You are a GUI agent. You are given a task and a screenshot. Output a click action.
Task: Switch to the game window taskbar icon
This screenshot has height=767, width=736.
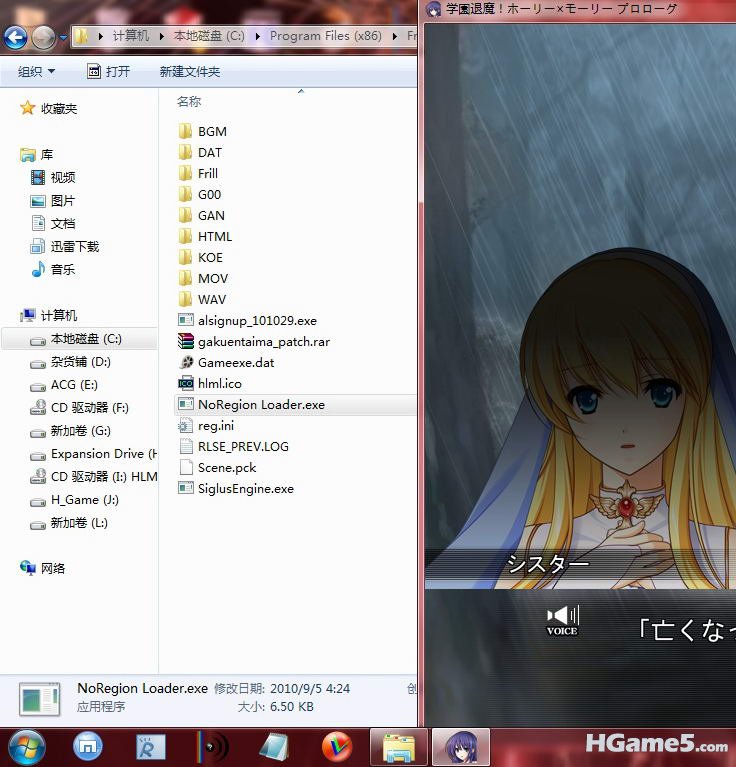point(461,746)
